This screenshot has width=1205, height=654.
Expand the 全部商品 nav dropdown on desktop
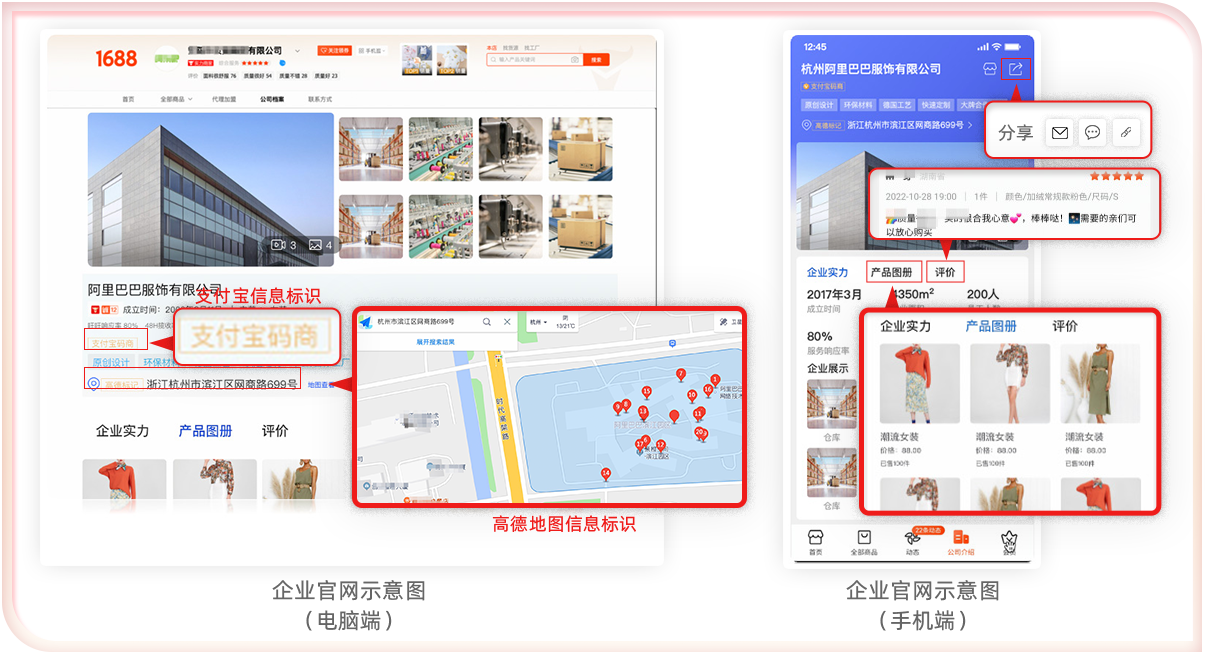pos(178,99)
